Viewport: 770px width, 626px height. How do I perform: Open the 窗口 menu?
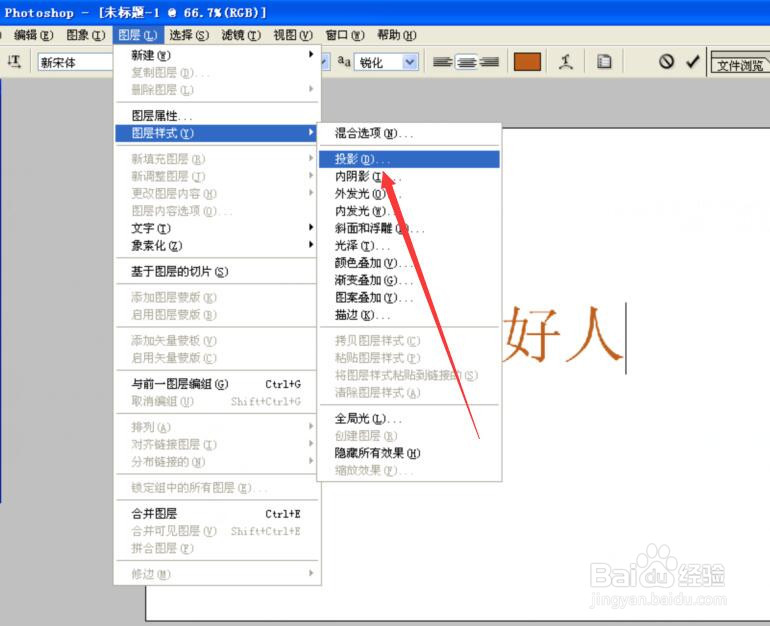345,35
